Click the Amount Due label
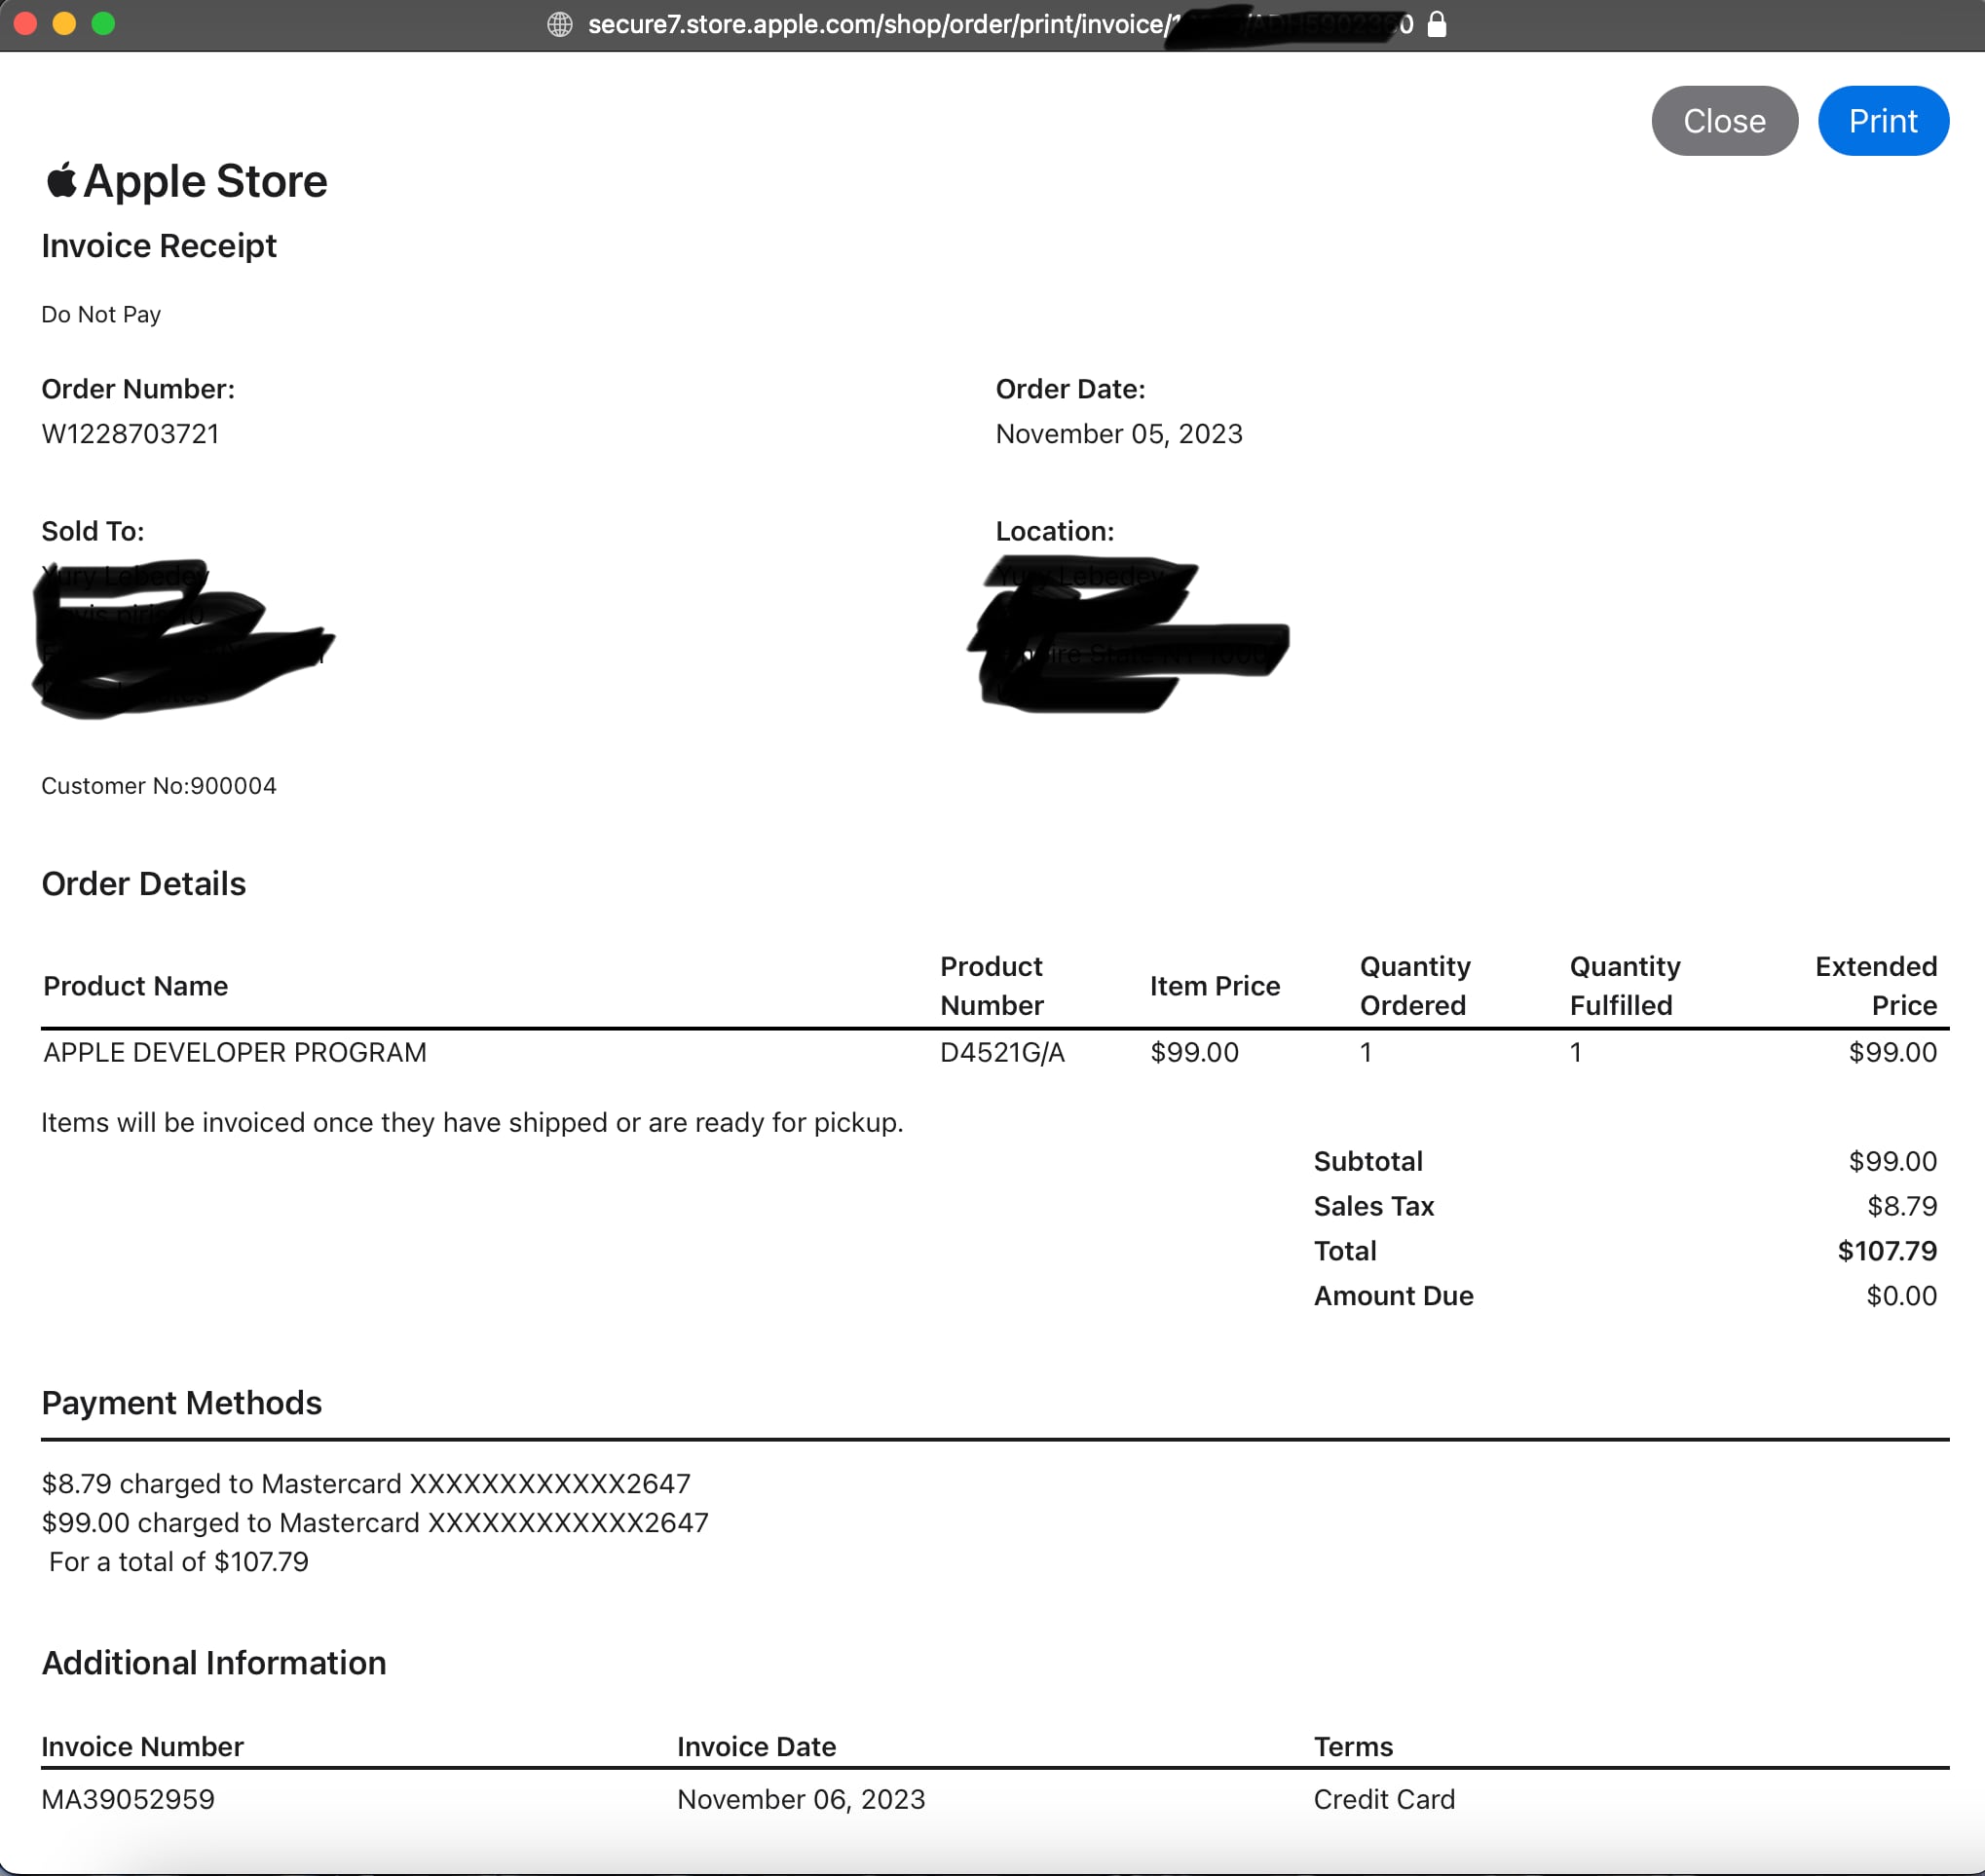Image resolution: width=1985 pixels, height=1876 pixels. coord(1393,1296)
